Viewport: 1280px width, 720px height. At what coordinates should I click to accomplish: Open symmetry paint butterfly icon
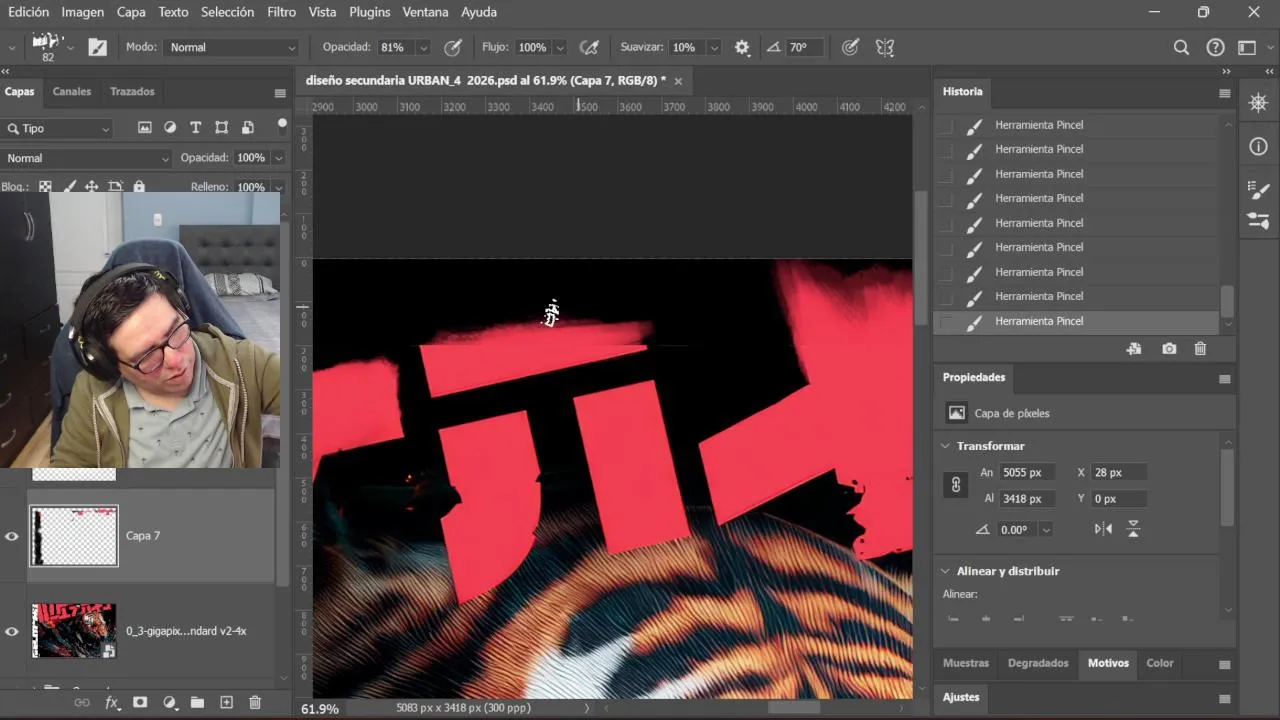pos(884,47)
